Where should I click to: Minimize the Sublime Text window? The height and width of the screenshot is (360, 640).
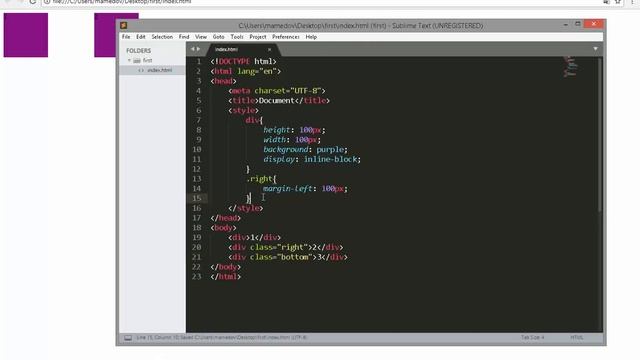click(566, 24)
